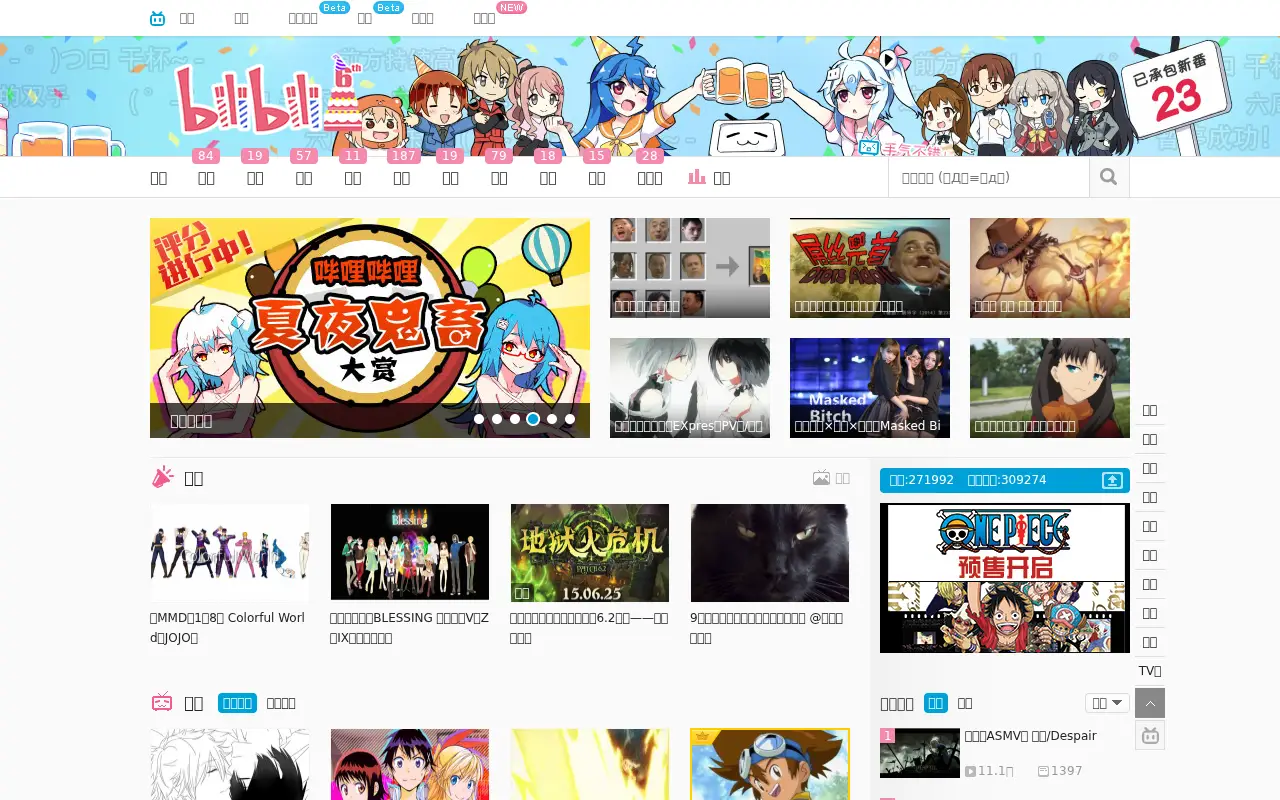
Task: Click the upload arrow icon in the online-count bar
Action: click(1112, 480)
